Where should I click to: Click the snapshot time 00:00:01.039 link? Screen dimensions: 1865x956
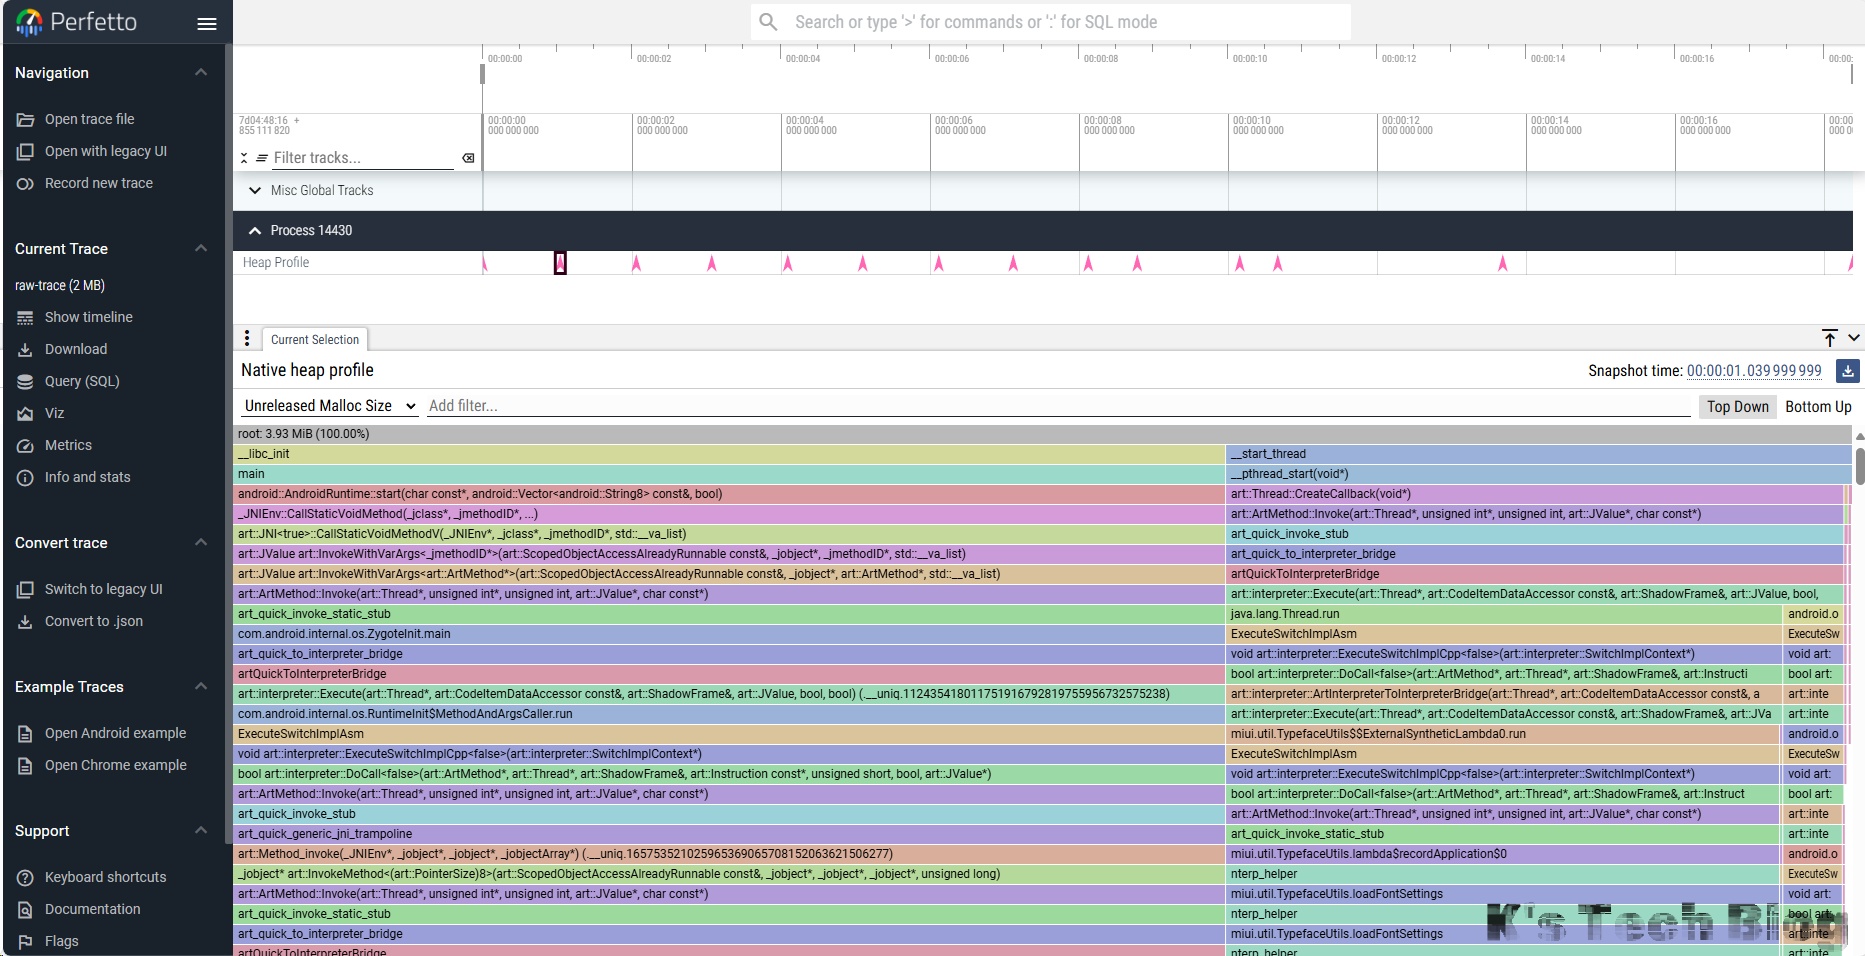(1753, 371)
